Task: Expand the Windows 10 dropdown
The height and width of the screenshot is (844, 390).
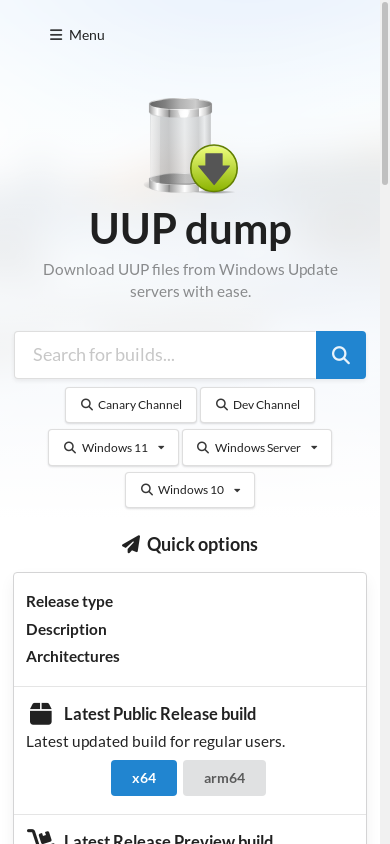Action: [x=190, y=490]
